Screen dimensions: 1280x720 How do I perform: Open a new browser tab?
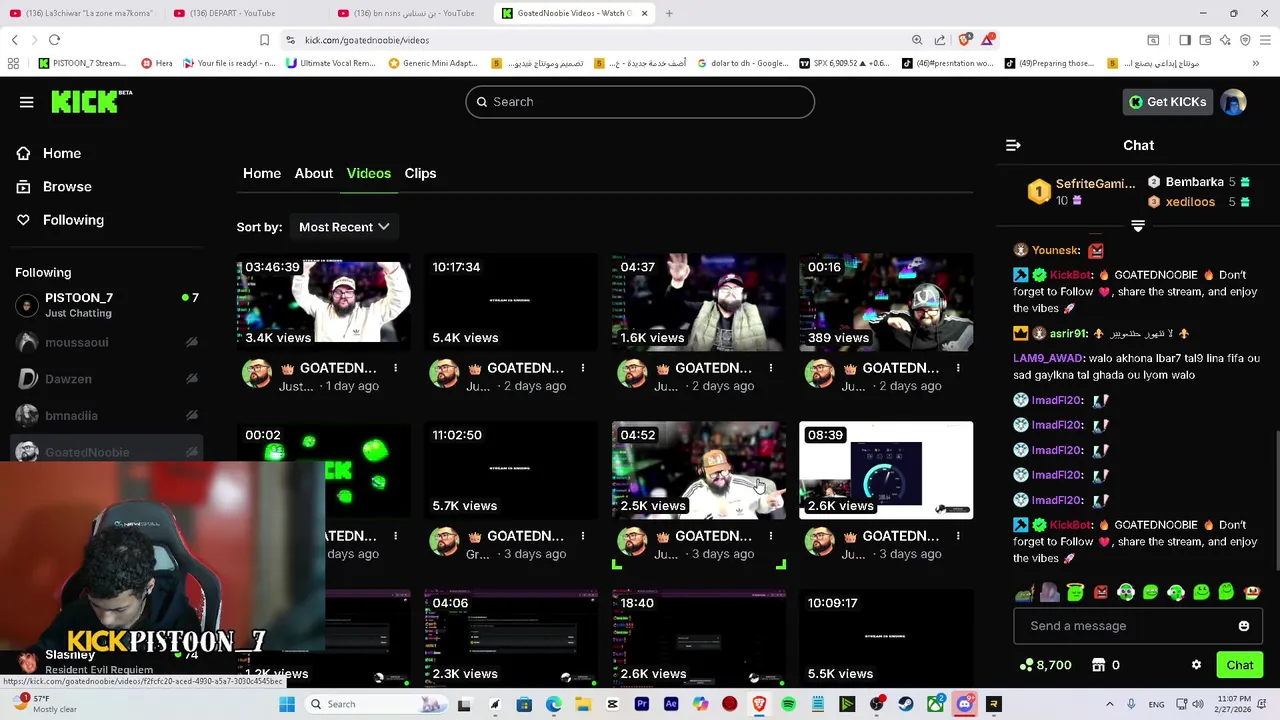coord(669,13)
